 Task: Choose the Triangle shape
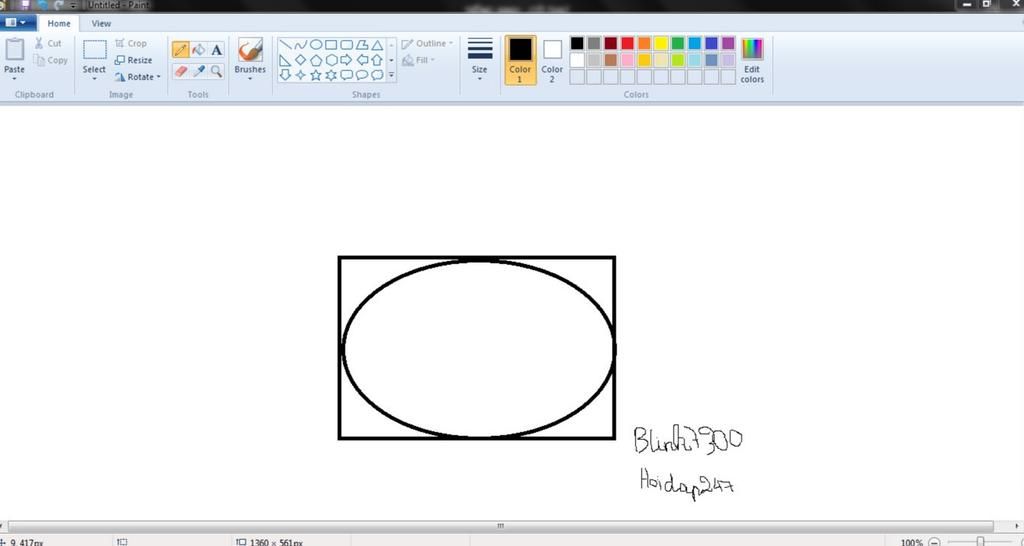377,45
